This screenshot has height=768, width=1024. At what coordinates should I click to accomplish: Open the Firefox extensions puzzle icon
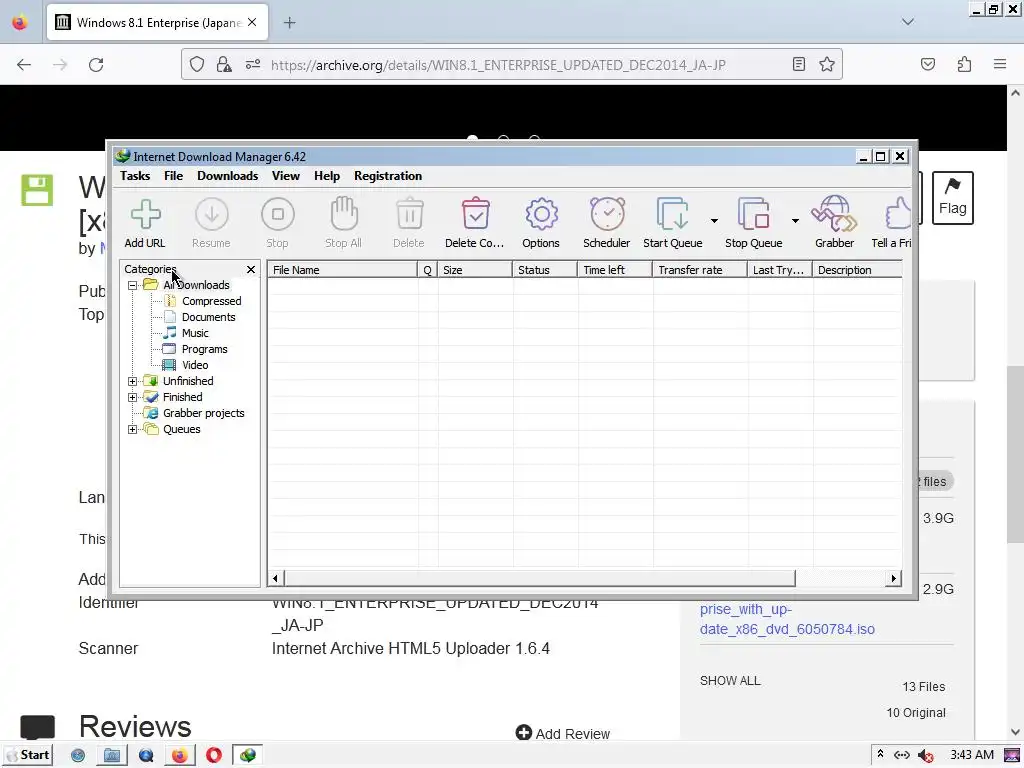point(964,64)
